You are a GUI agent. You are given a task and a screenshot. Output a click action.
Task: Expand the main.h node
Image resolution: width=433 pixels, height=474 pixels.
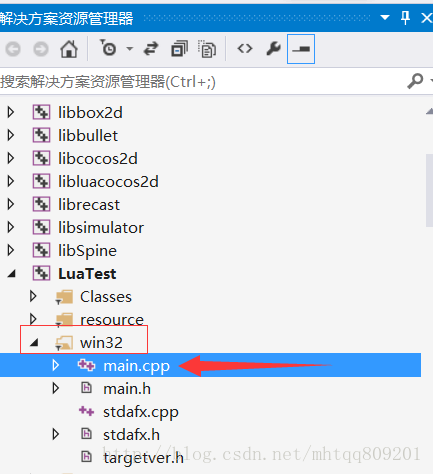click(x=56, y=388)
